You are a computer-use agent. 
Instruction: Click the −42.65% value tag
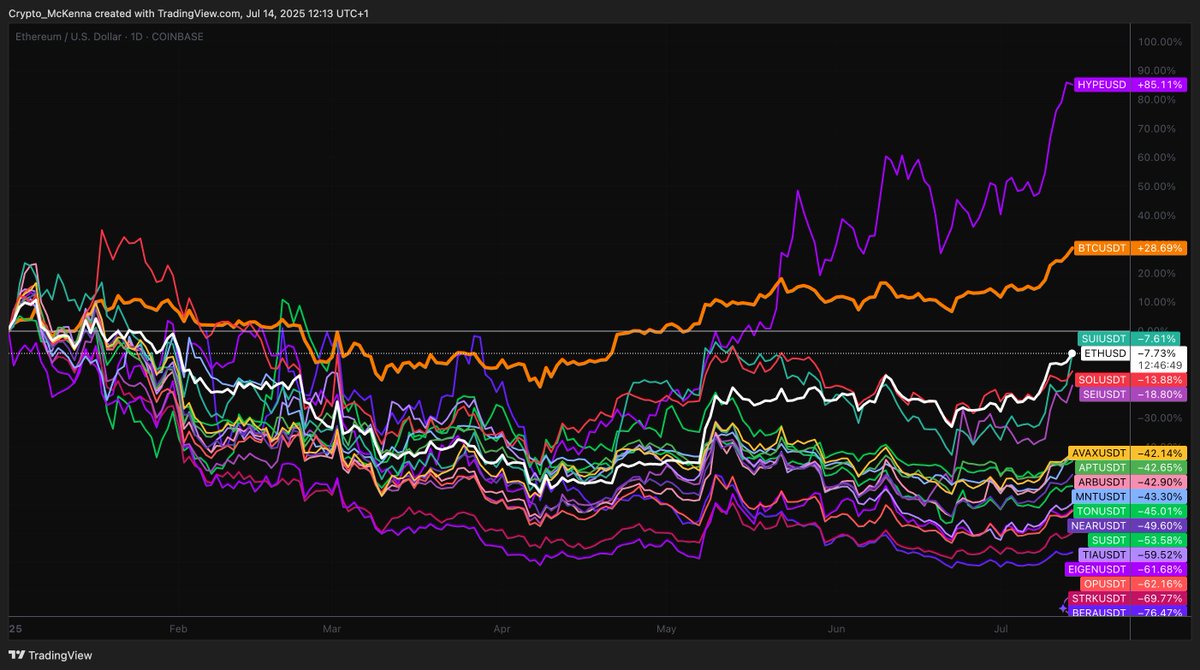pos(1158,466)
